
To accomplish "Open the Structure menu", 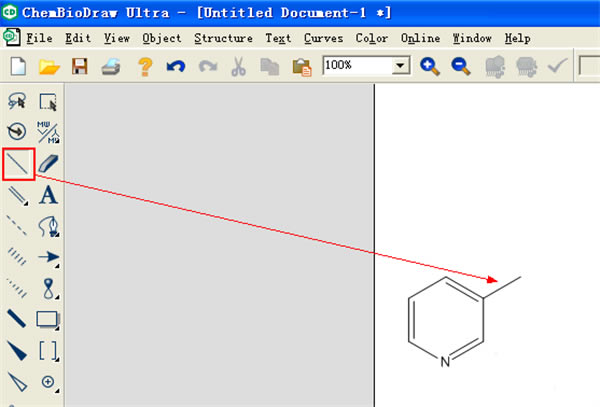I will tap(223, 38).
